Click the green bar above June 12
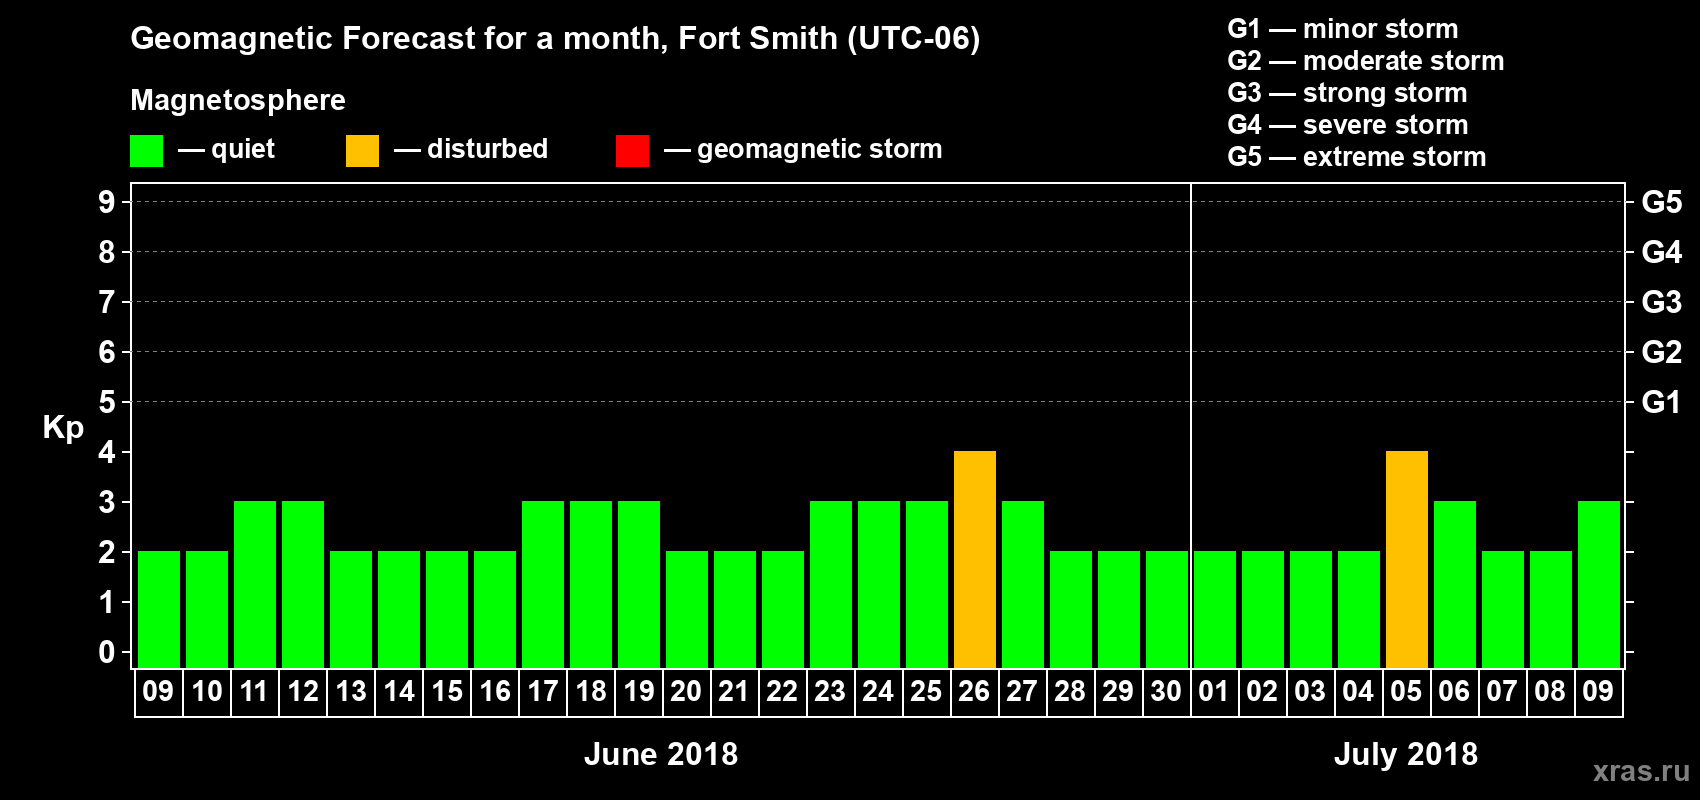The height and width of the screenshot is (800, 1700). pyautogui.click(x=303, y=584)
